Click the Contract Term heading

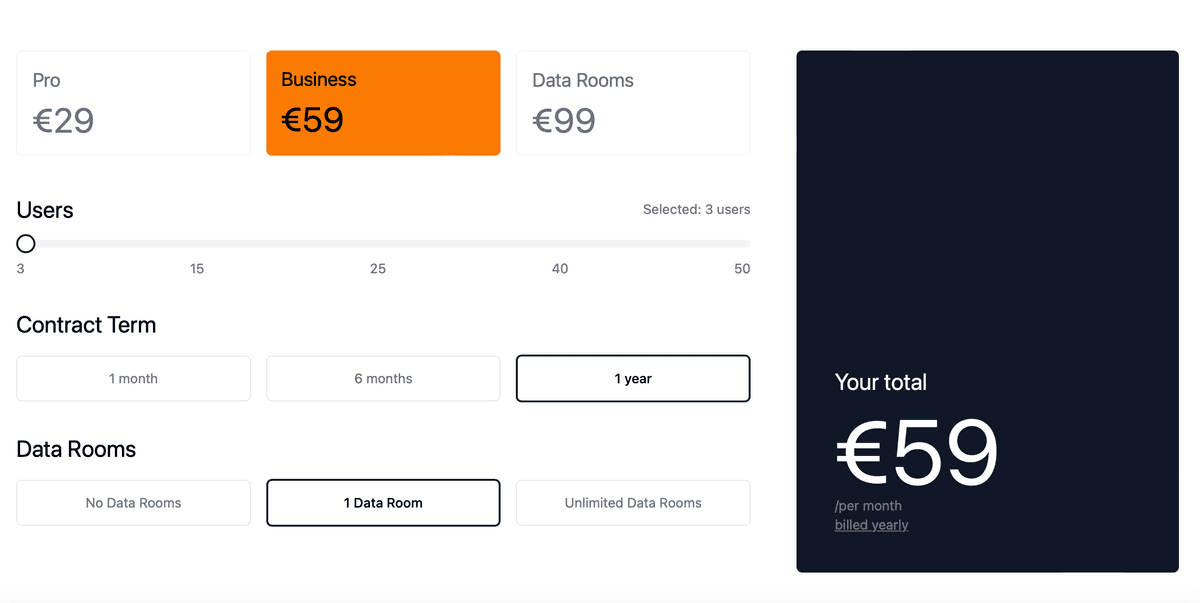pyautogui.click(x=86, y=325)
